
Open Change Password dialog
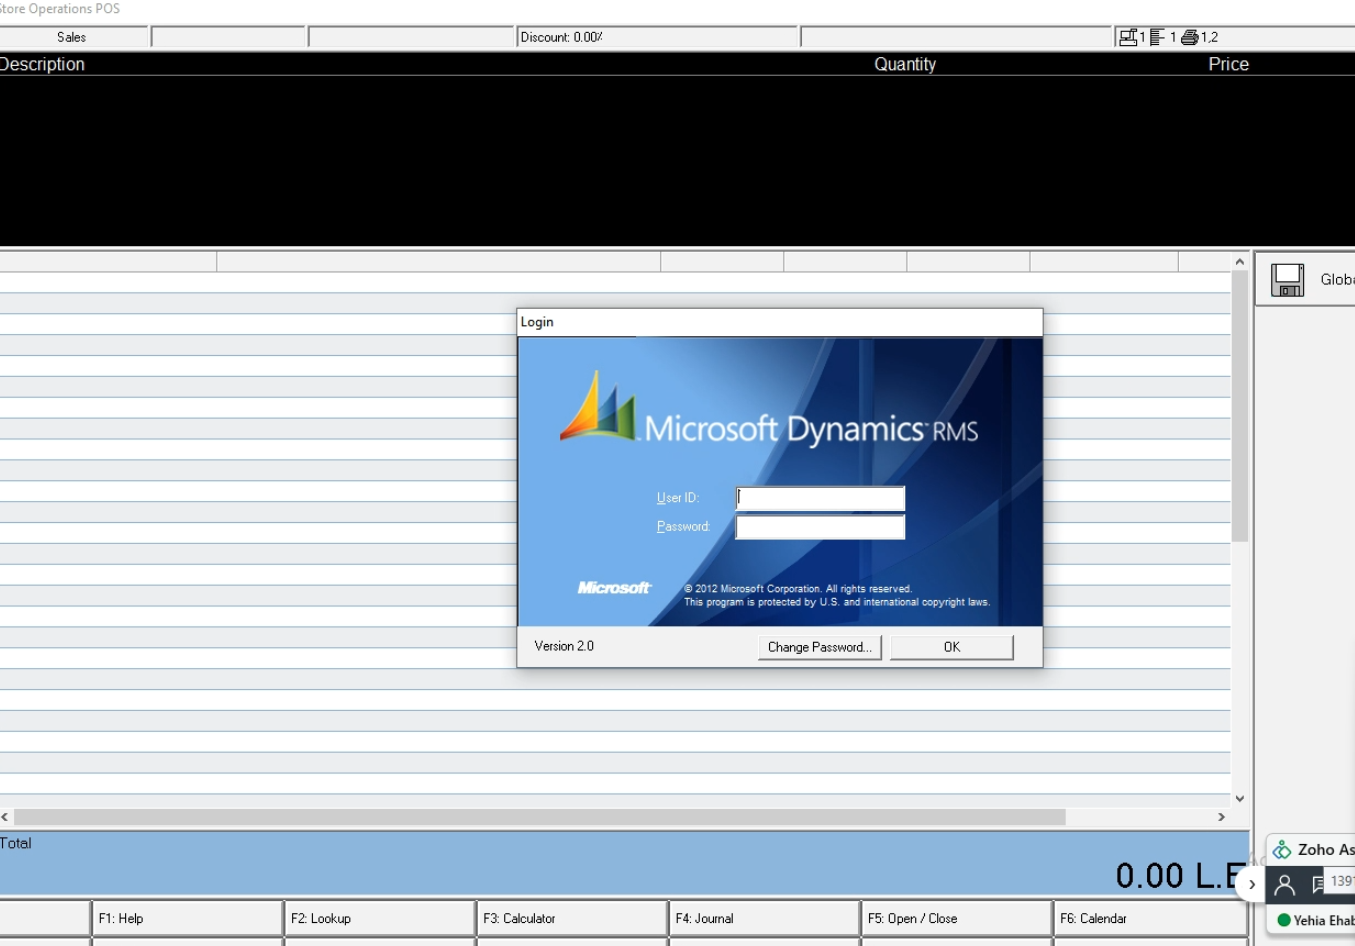[x=819, y=647]
